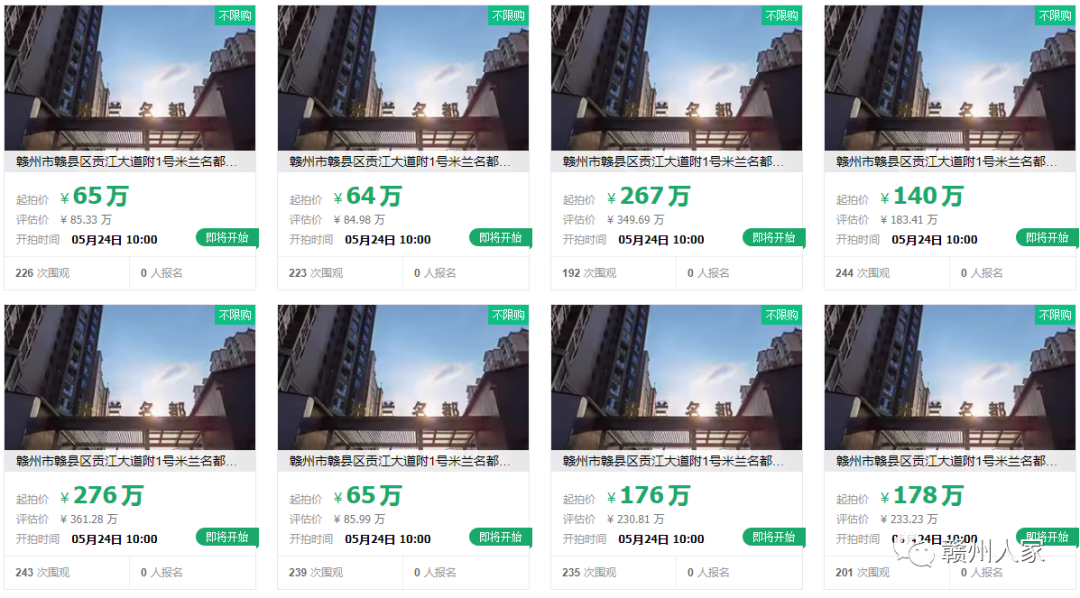The height and width of the screenshot is (598, 1080).
Task: Click 不限购 badge on the 267万 listing
Action: (x=782, y=15)
